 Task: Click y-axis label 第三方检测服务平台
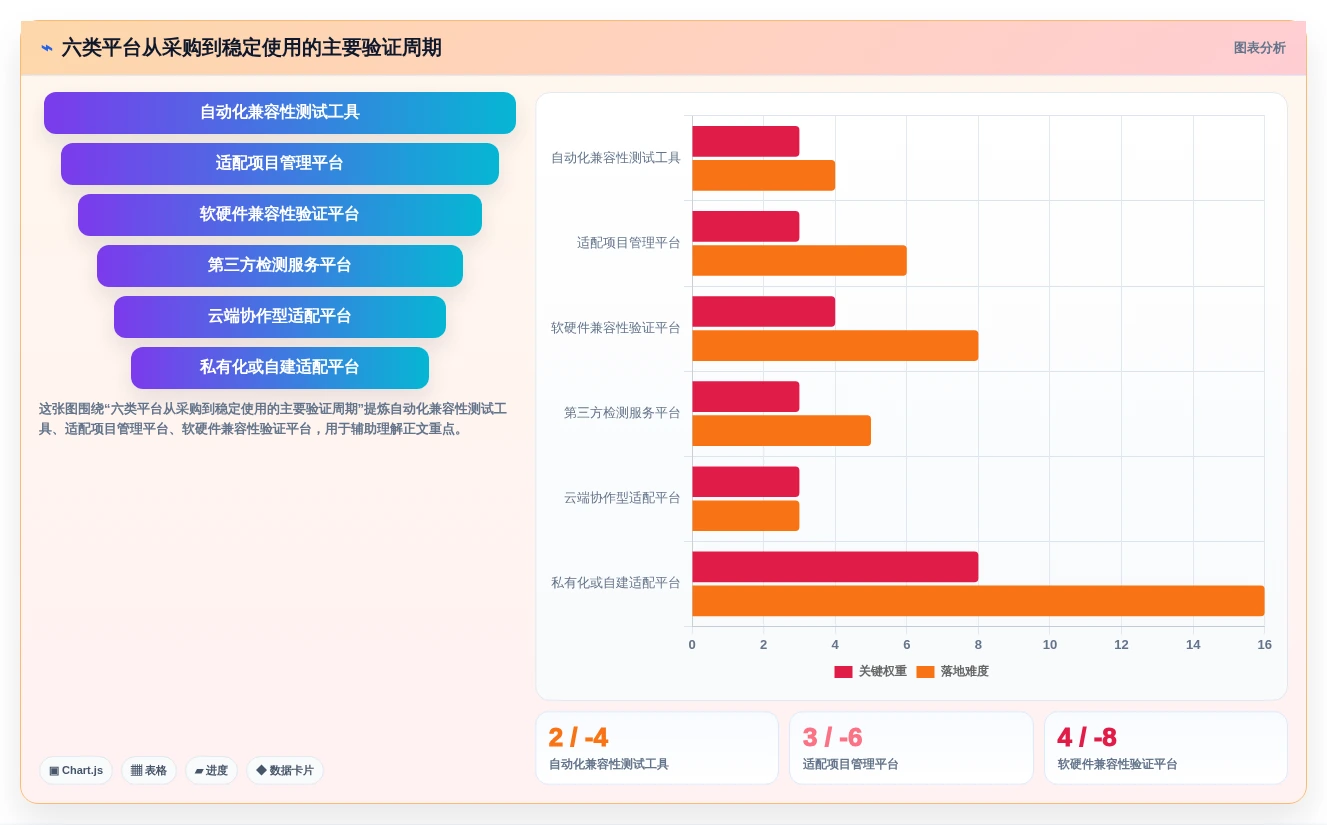622,413
